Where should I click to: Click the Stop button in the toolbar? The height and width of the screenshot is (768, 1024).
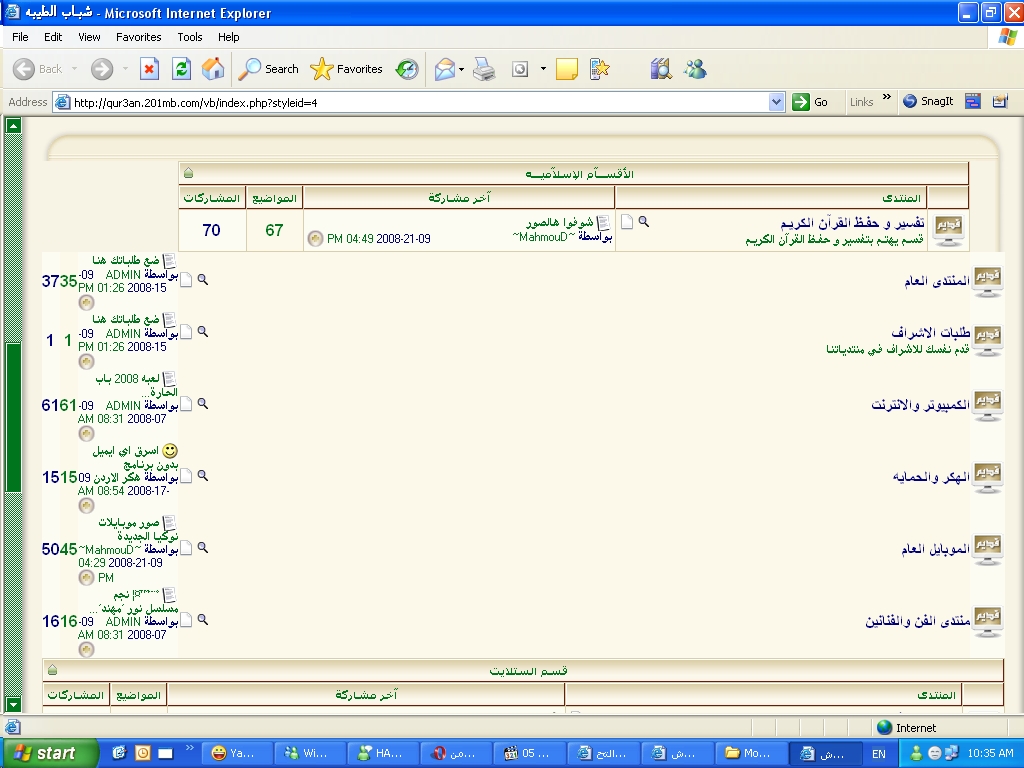point(149,69)
